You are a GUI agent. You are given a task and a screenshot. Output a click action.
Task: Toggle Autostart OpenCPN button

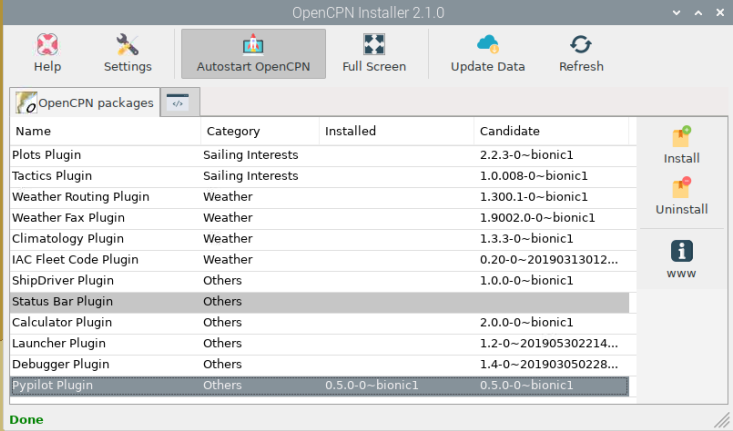[253, 54]
